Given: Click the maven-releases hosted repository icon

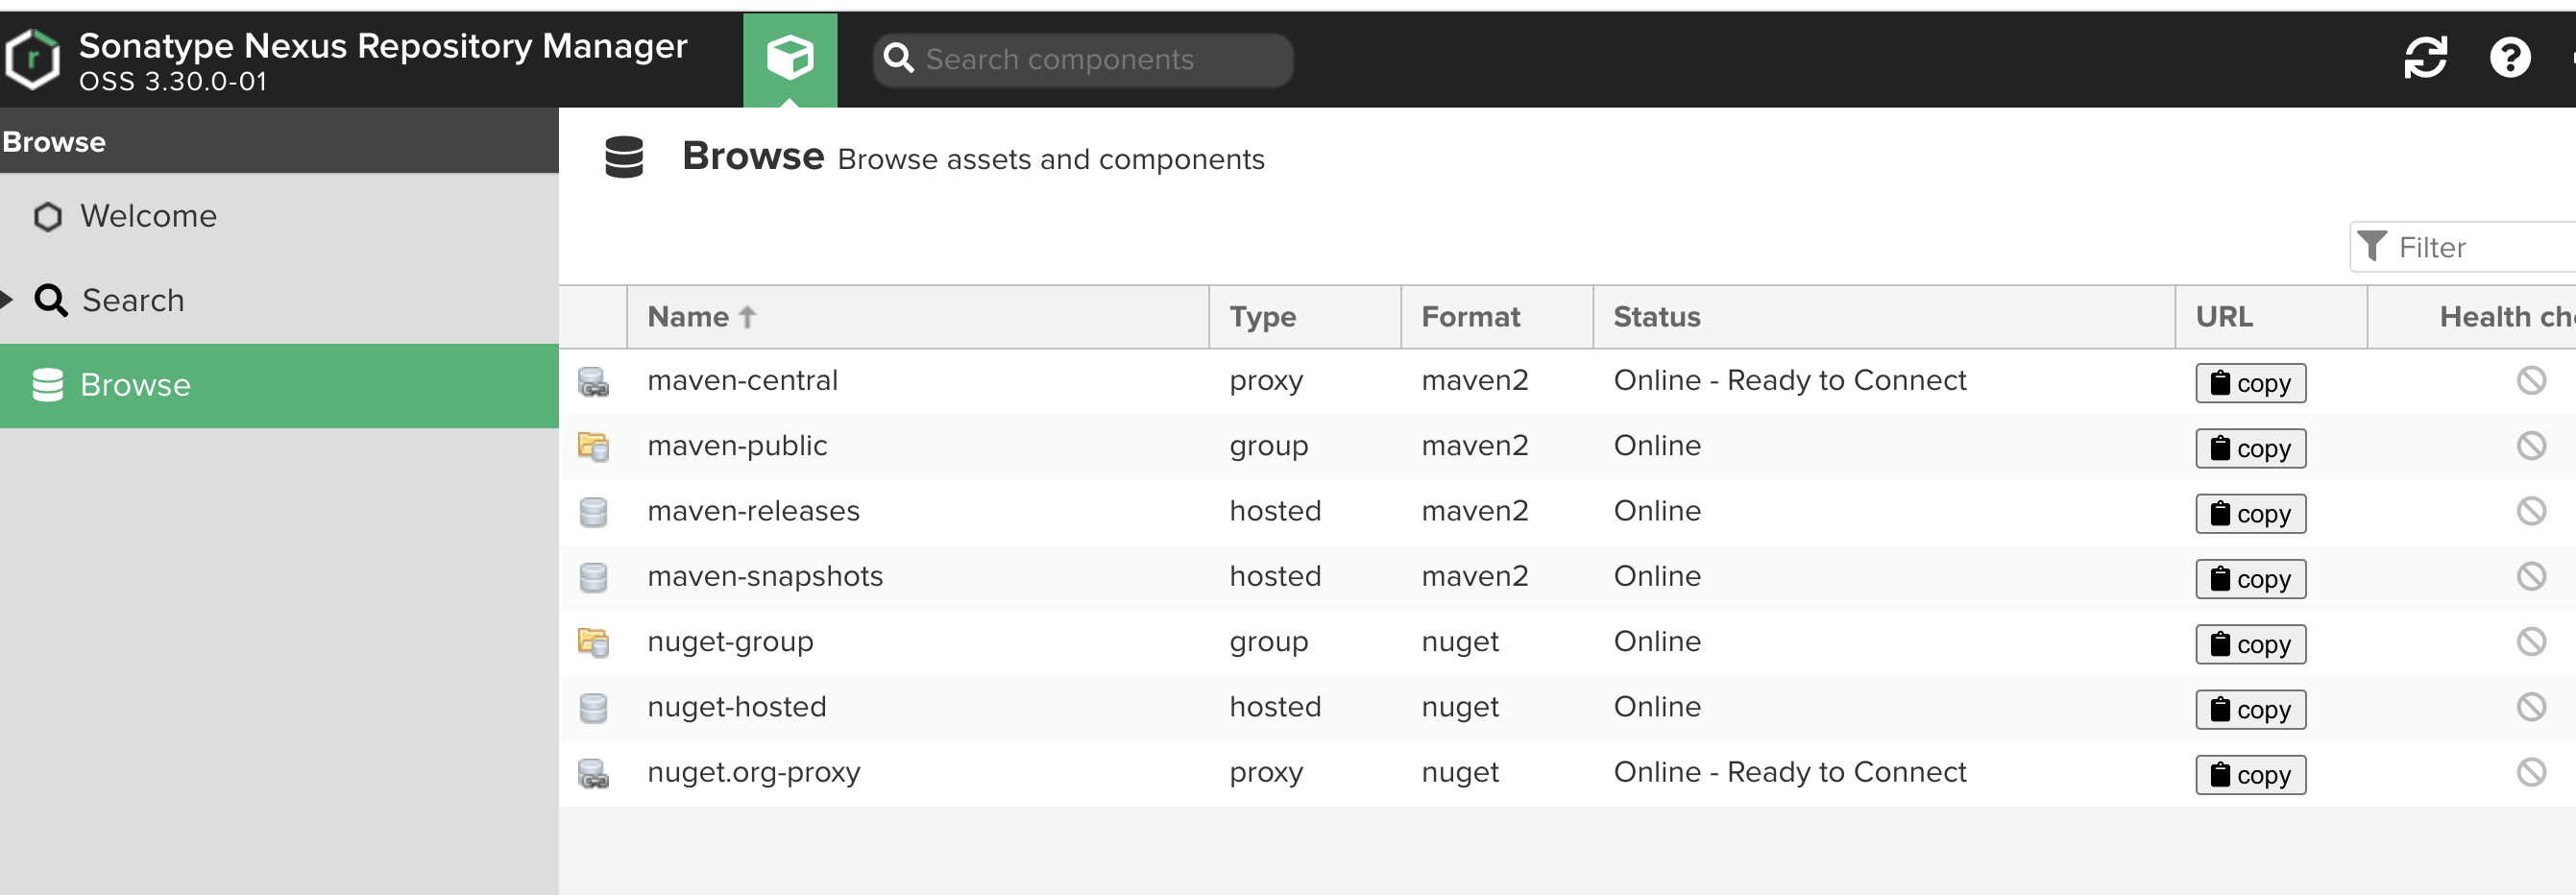Looking at the screenshot, I should (593, 512).
